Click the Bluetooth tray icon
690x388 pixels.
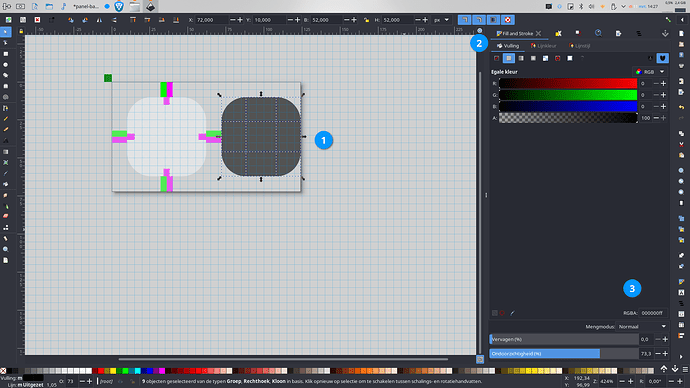point(580,7)
